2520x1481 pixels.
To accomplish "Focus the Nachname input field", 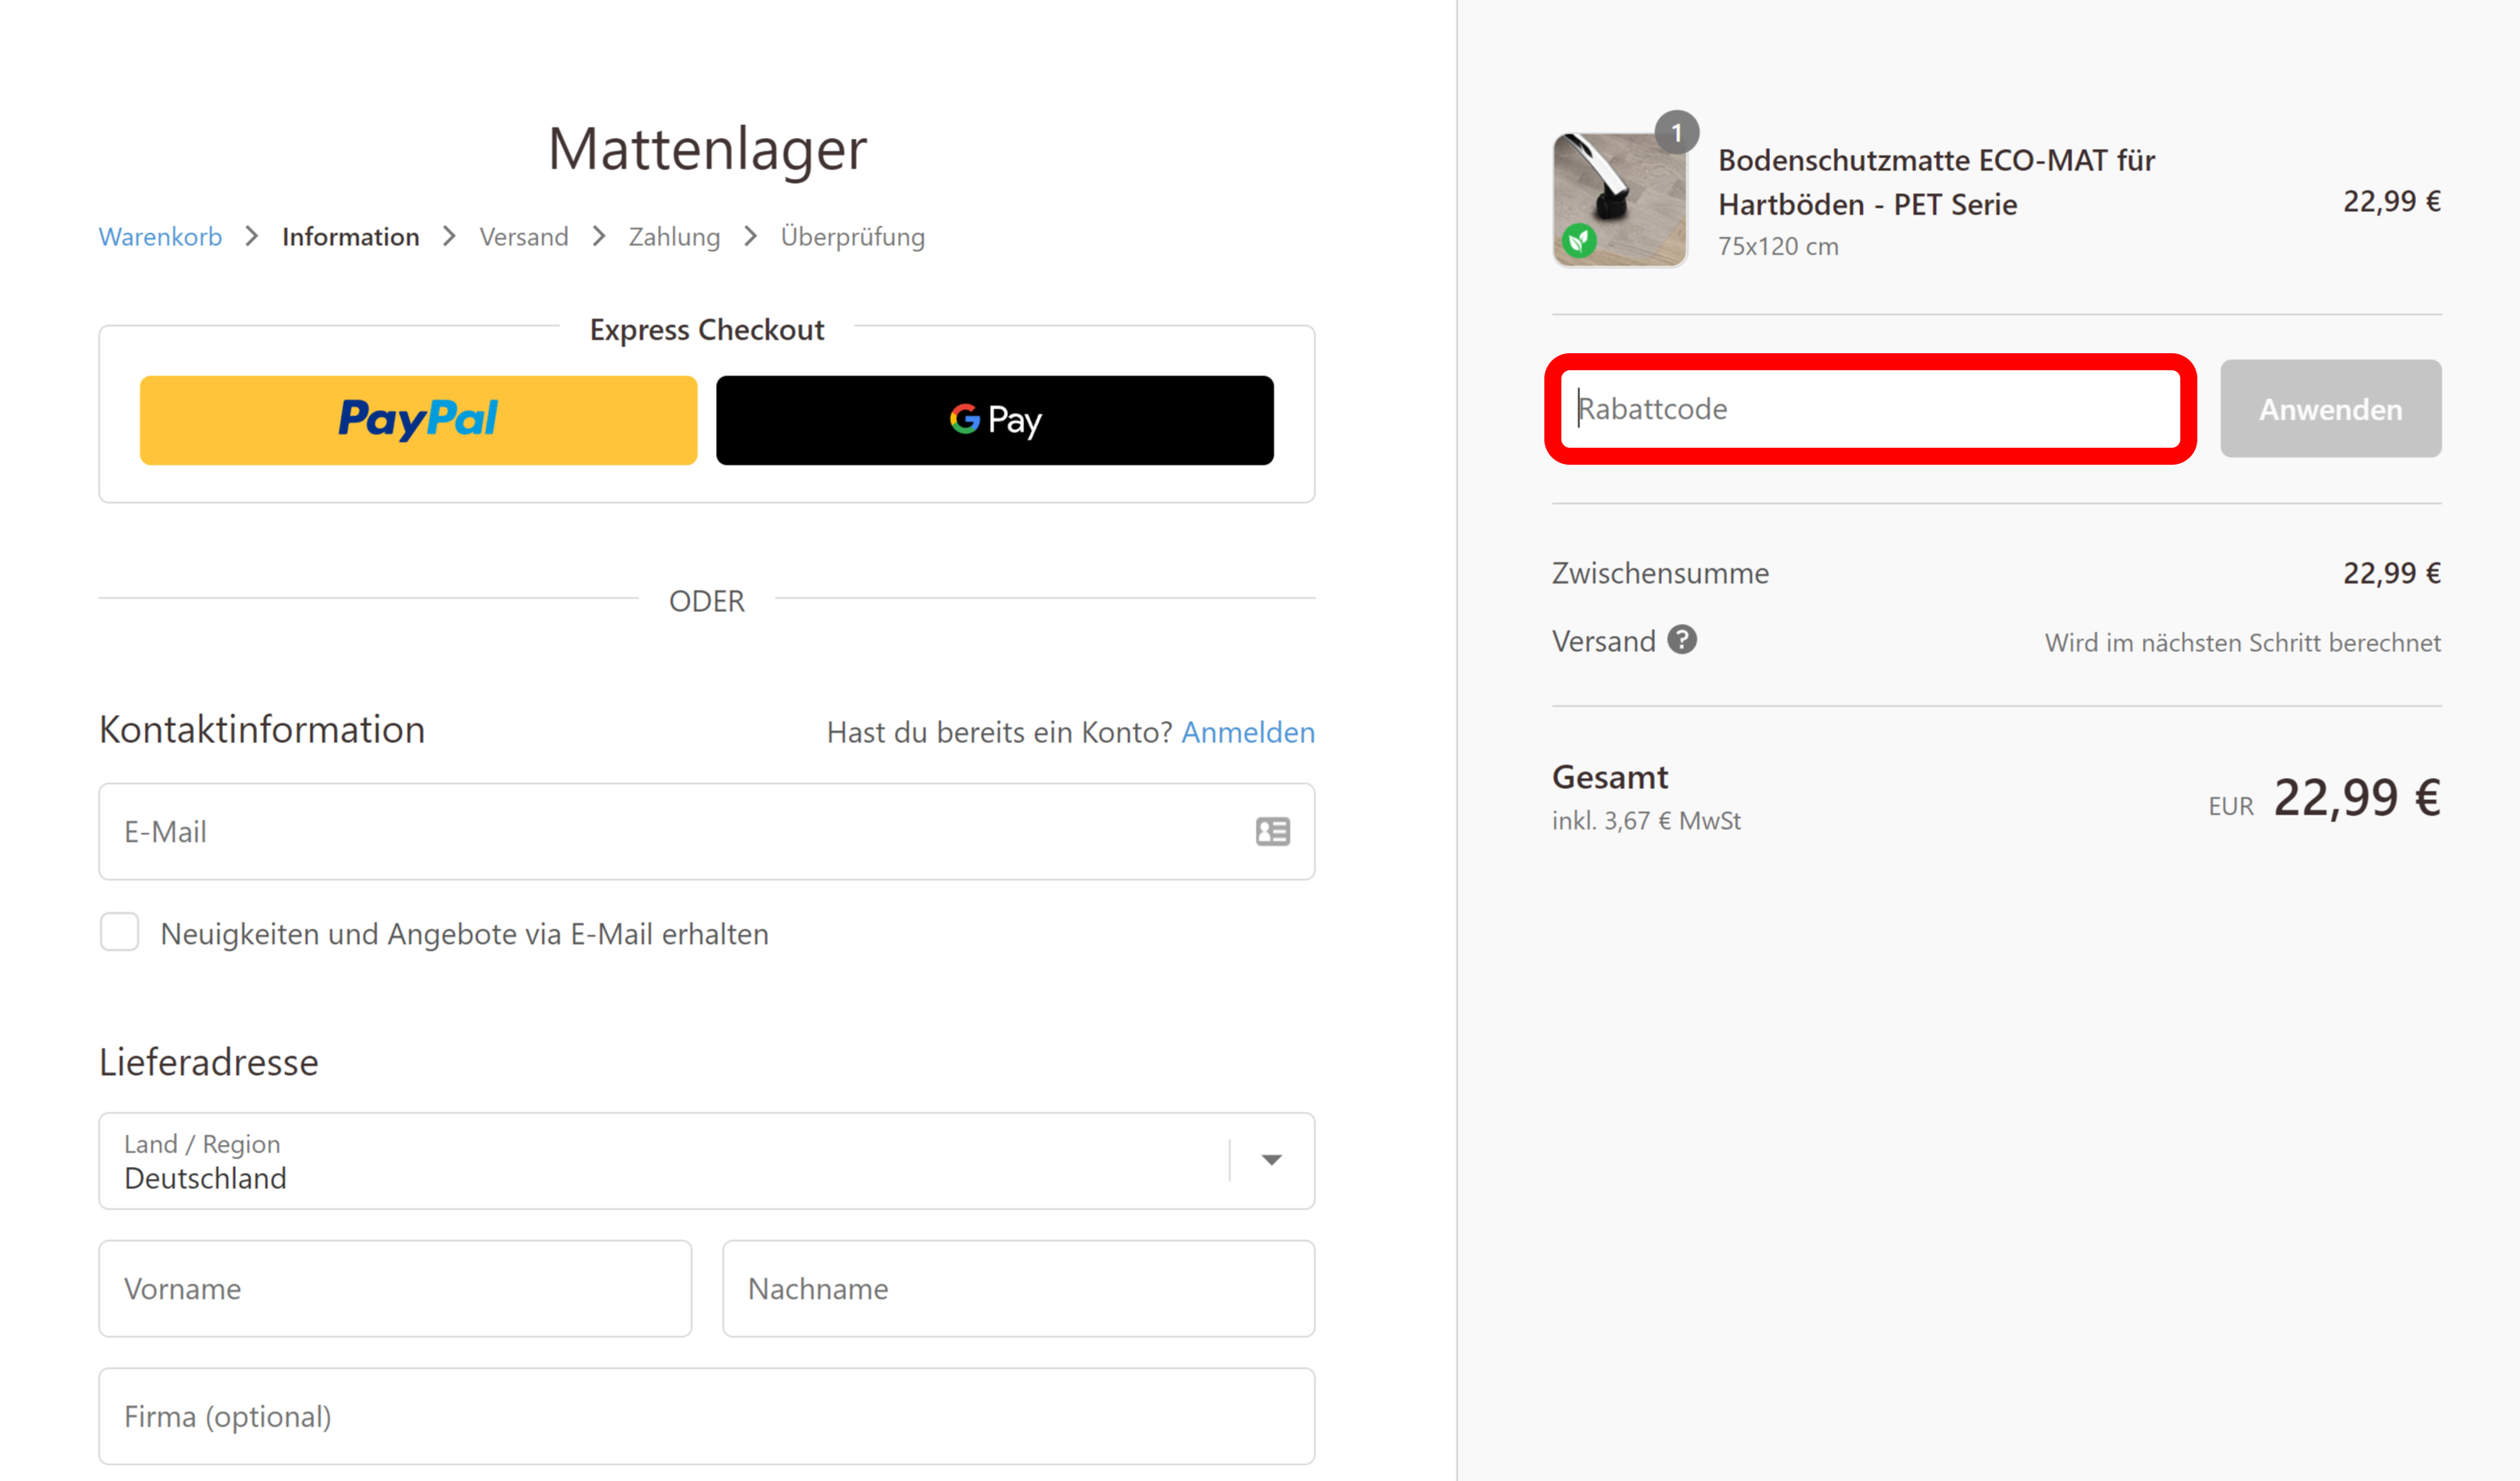I will coord(1018,1289).
